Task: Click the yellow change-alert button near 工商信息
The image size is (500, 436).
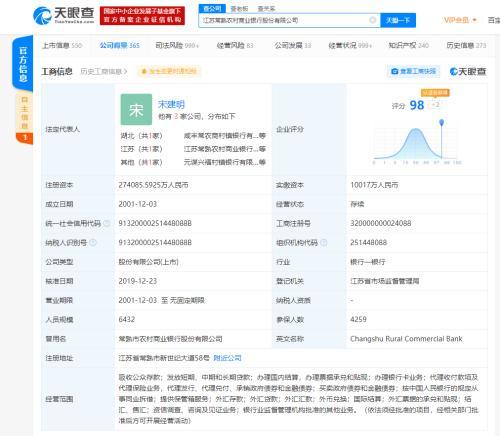Action: coord(169,71)
